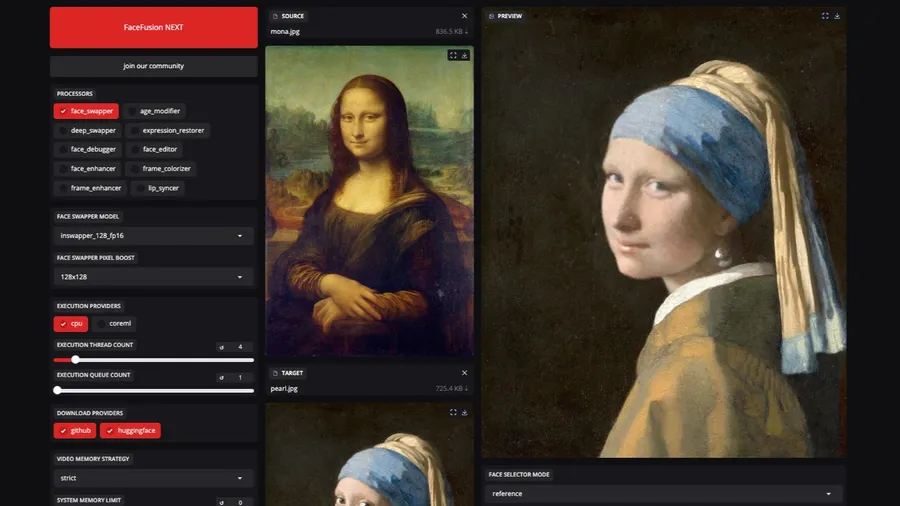Open the video memory strategy dropdown
The height and width of the screenshot is (506, 900).
point(155,478)
